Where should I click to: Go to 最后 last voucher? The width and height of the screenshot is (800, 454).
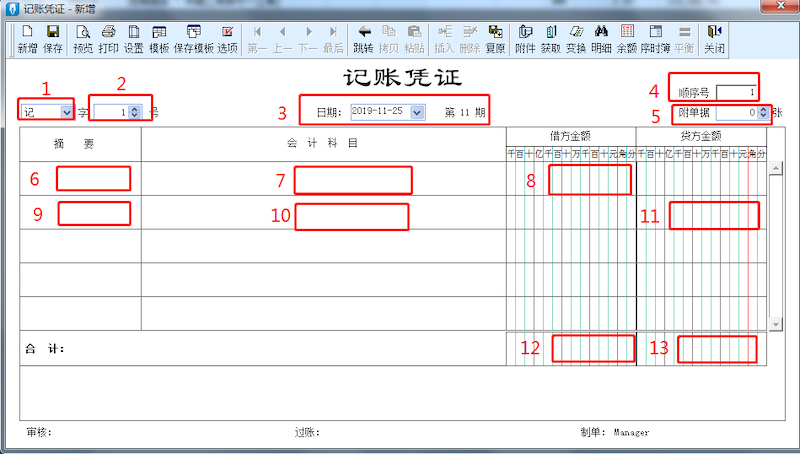point(333,39)
